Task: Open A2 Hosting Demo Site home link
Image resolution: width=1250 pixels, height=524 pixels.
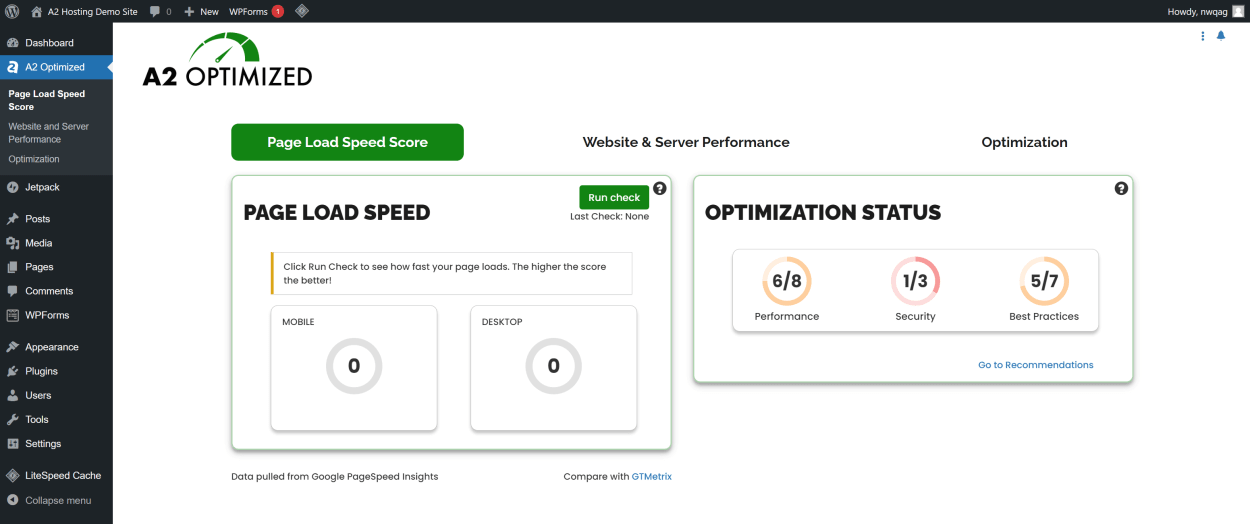Action: click(84, 11)
